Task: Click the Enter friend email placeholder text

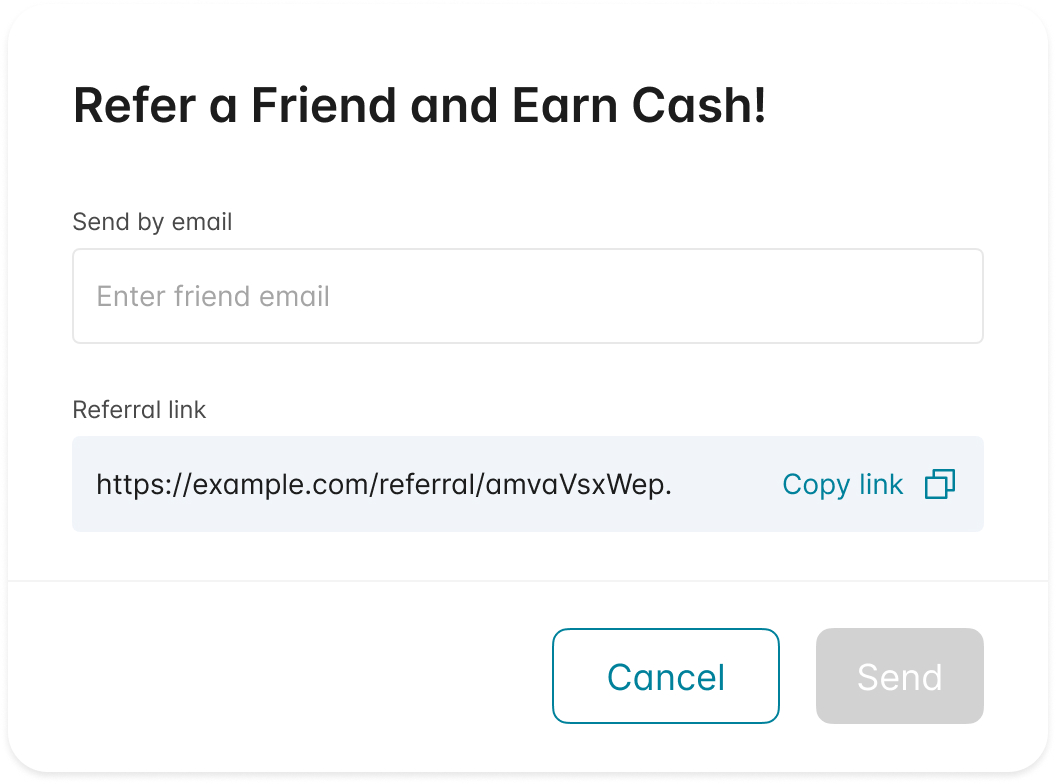Action: click(213, 296)
